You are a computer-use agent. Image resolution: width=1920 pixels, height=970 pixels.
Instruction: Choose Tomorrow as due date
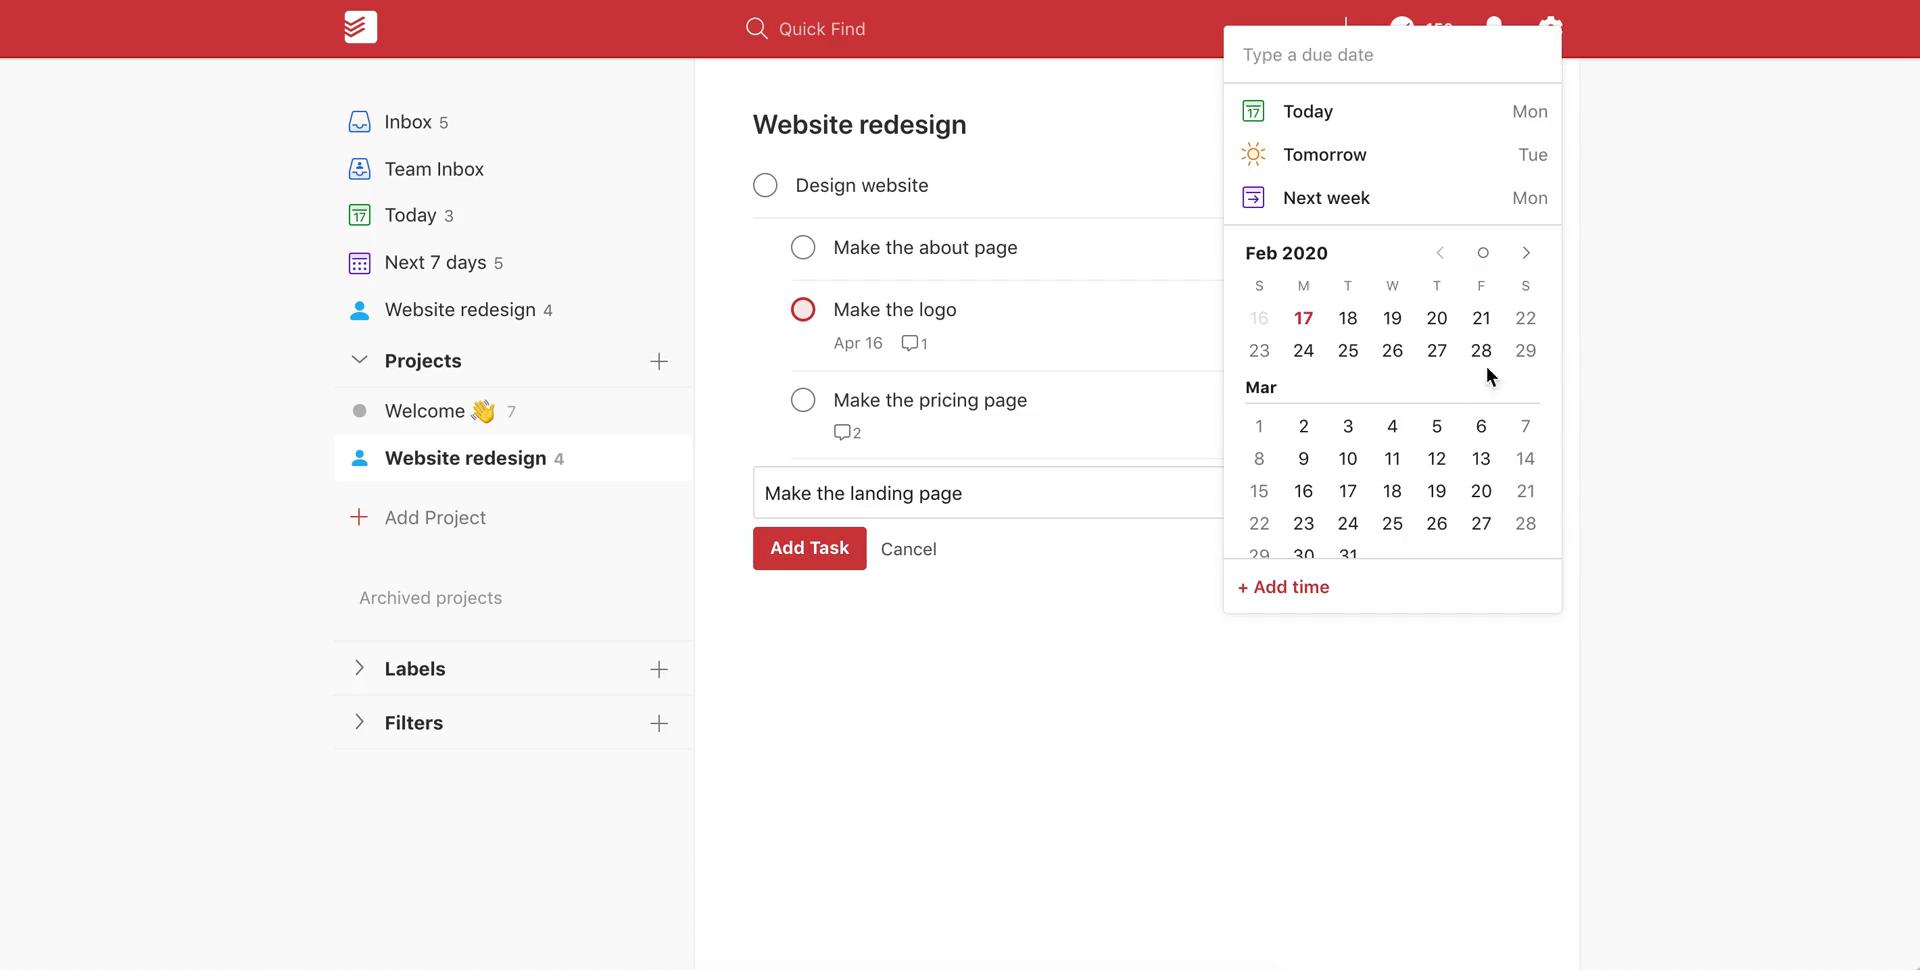tap(1392, 154)
